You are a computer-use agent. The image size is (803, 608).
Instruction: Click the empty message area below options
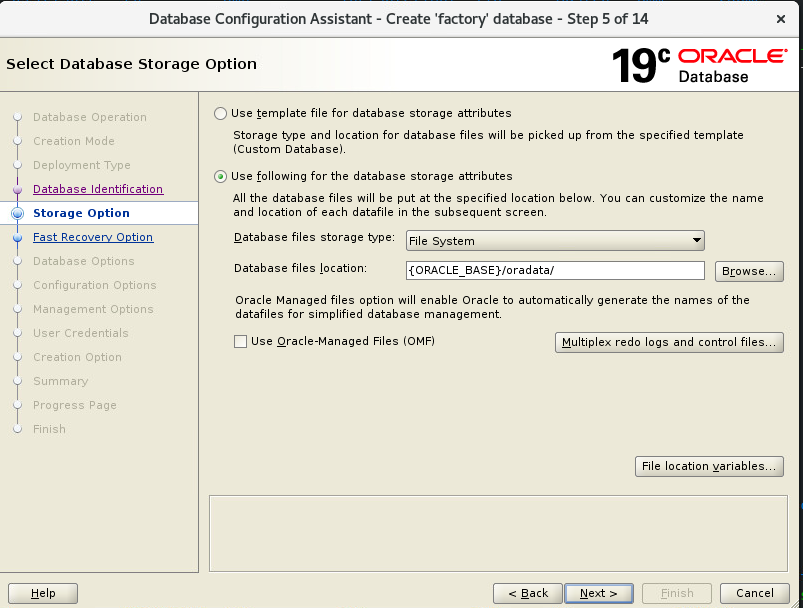498,533
